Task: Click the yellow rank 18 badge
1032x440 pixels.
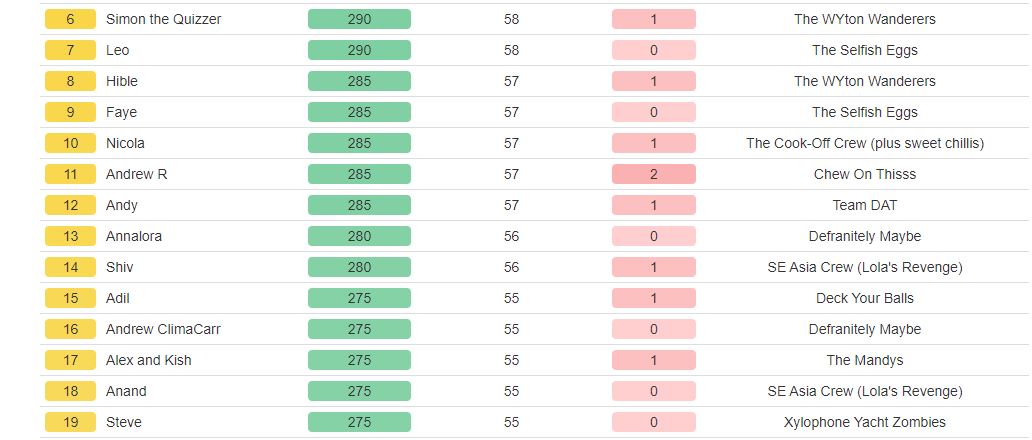Action: (x=70, y=390)
